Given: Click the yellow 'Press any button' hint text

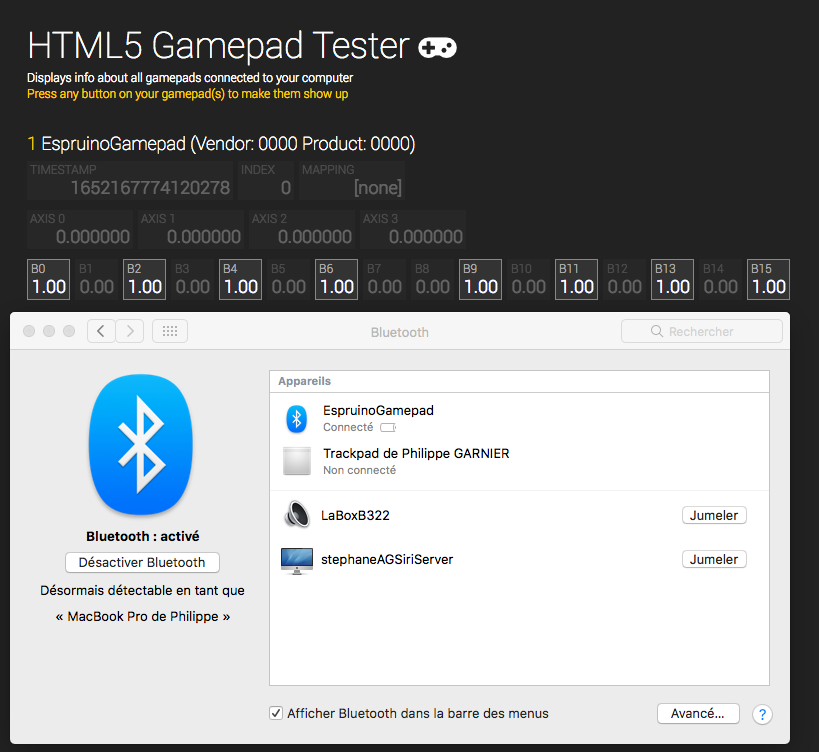Looking at the screenshot, I should 188,94.
